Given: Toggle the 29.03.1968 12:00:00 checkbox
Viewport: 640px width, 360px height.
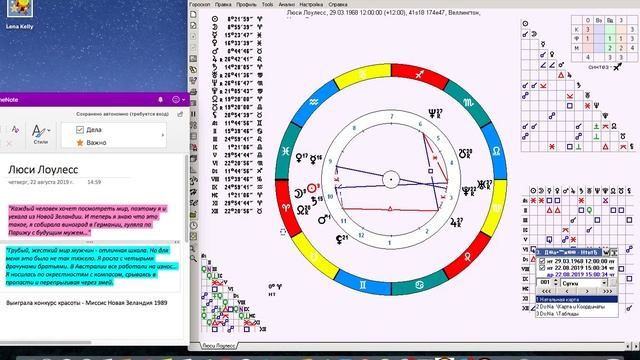Looking at the screenshot, I should [x=542, y=261].
